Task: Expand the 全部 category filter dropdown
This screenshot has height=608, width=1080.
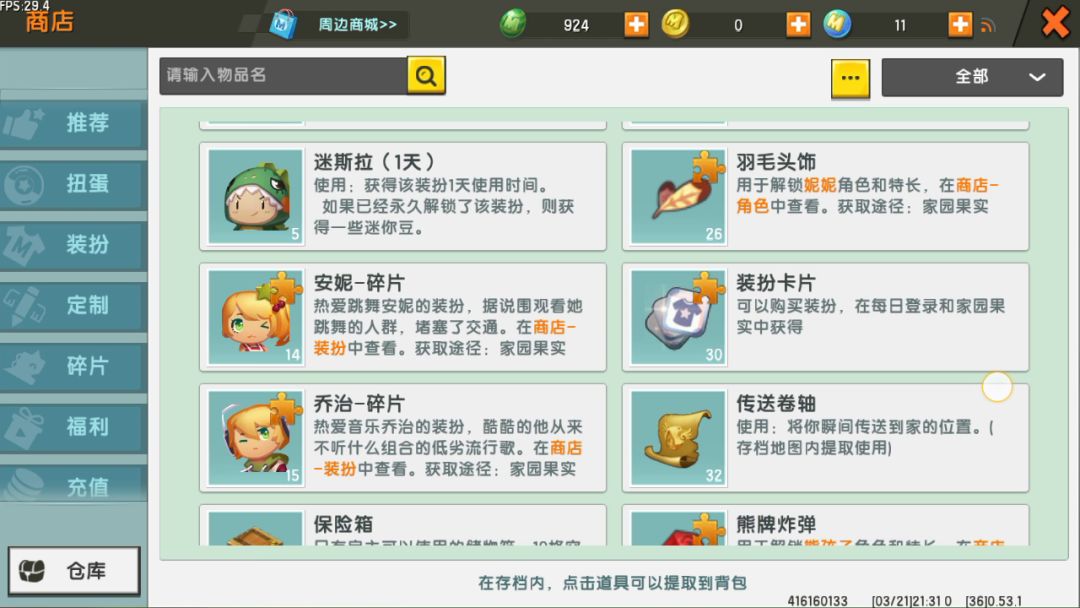Action: click(972, 76)
